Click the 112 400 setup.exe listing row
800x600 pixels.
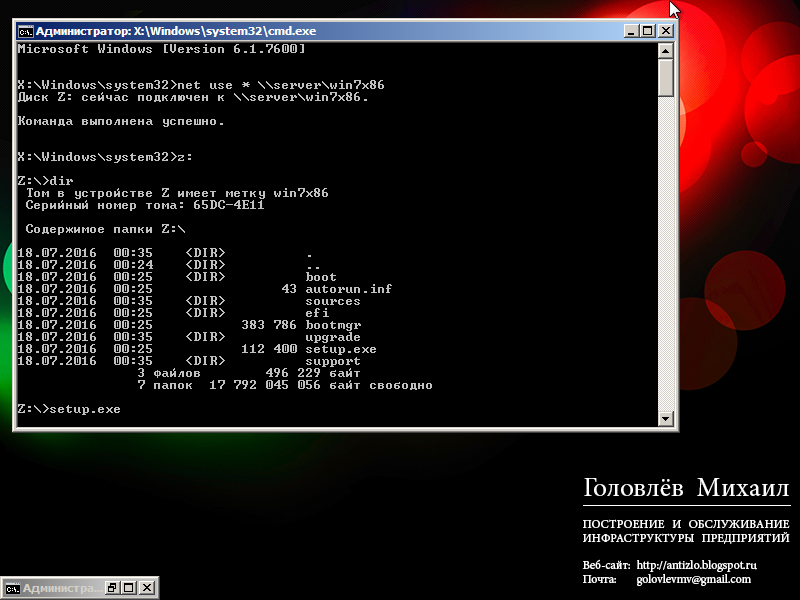tap(197, 349)
